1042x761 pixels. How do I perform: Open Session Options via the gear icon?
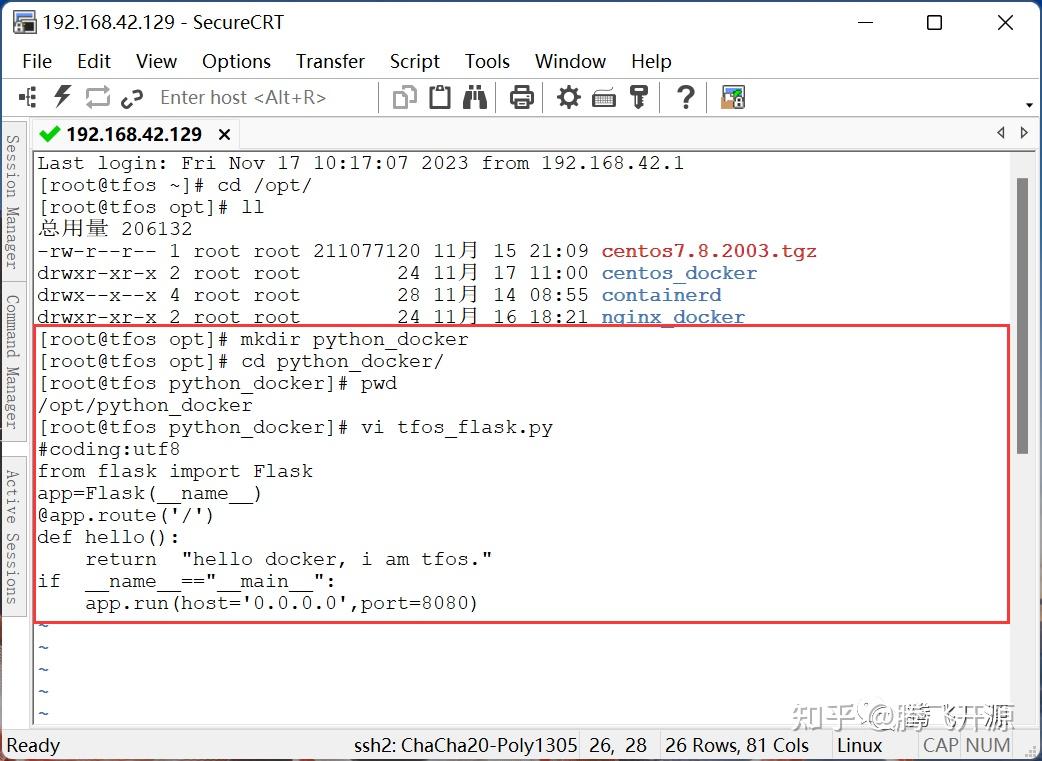(567, 97)
